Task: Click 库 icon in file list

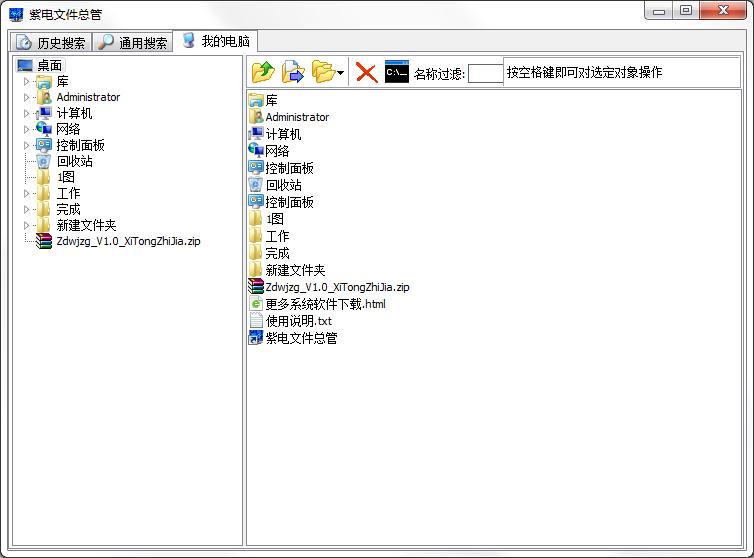Action: [x=256, y=101]
